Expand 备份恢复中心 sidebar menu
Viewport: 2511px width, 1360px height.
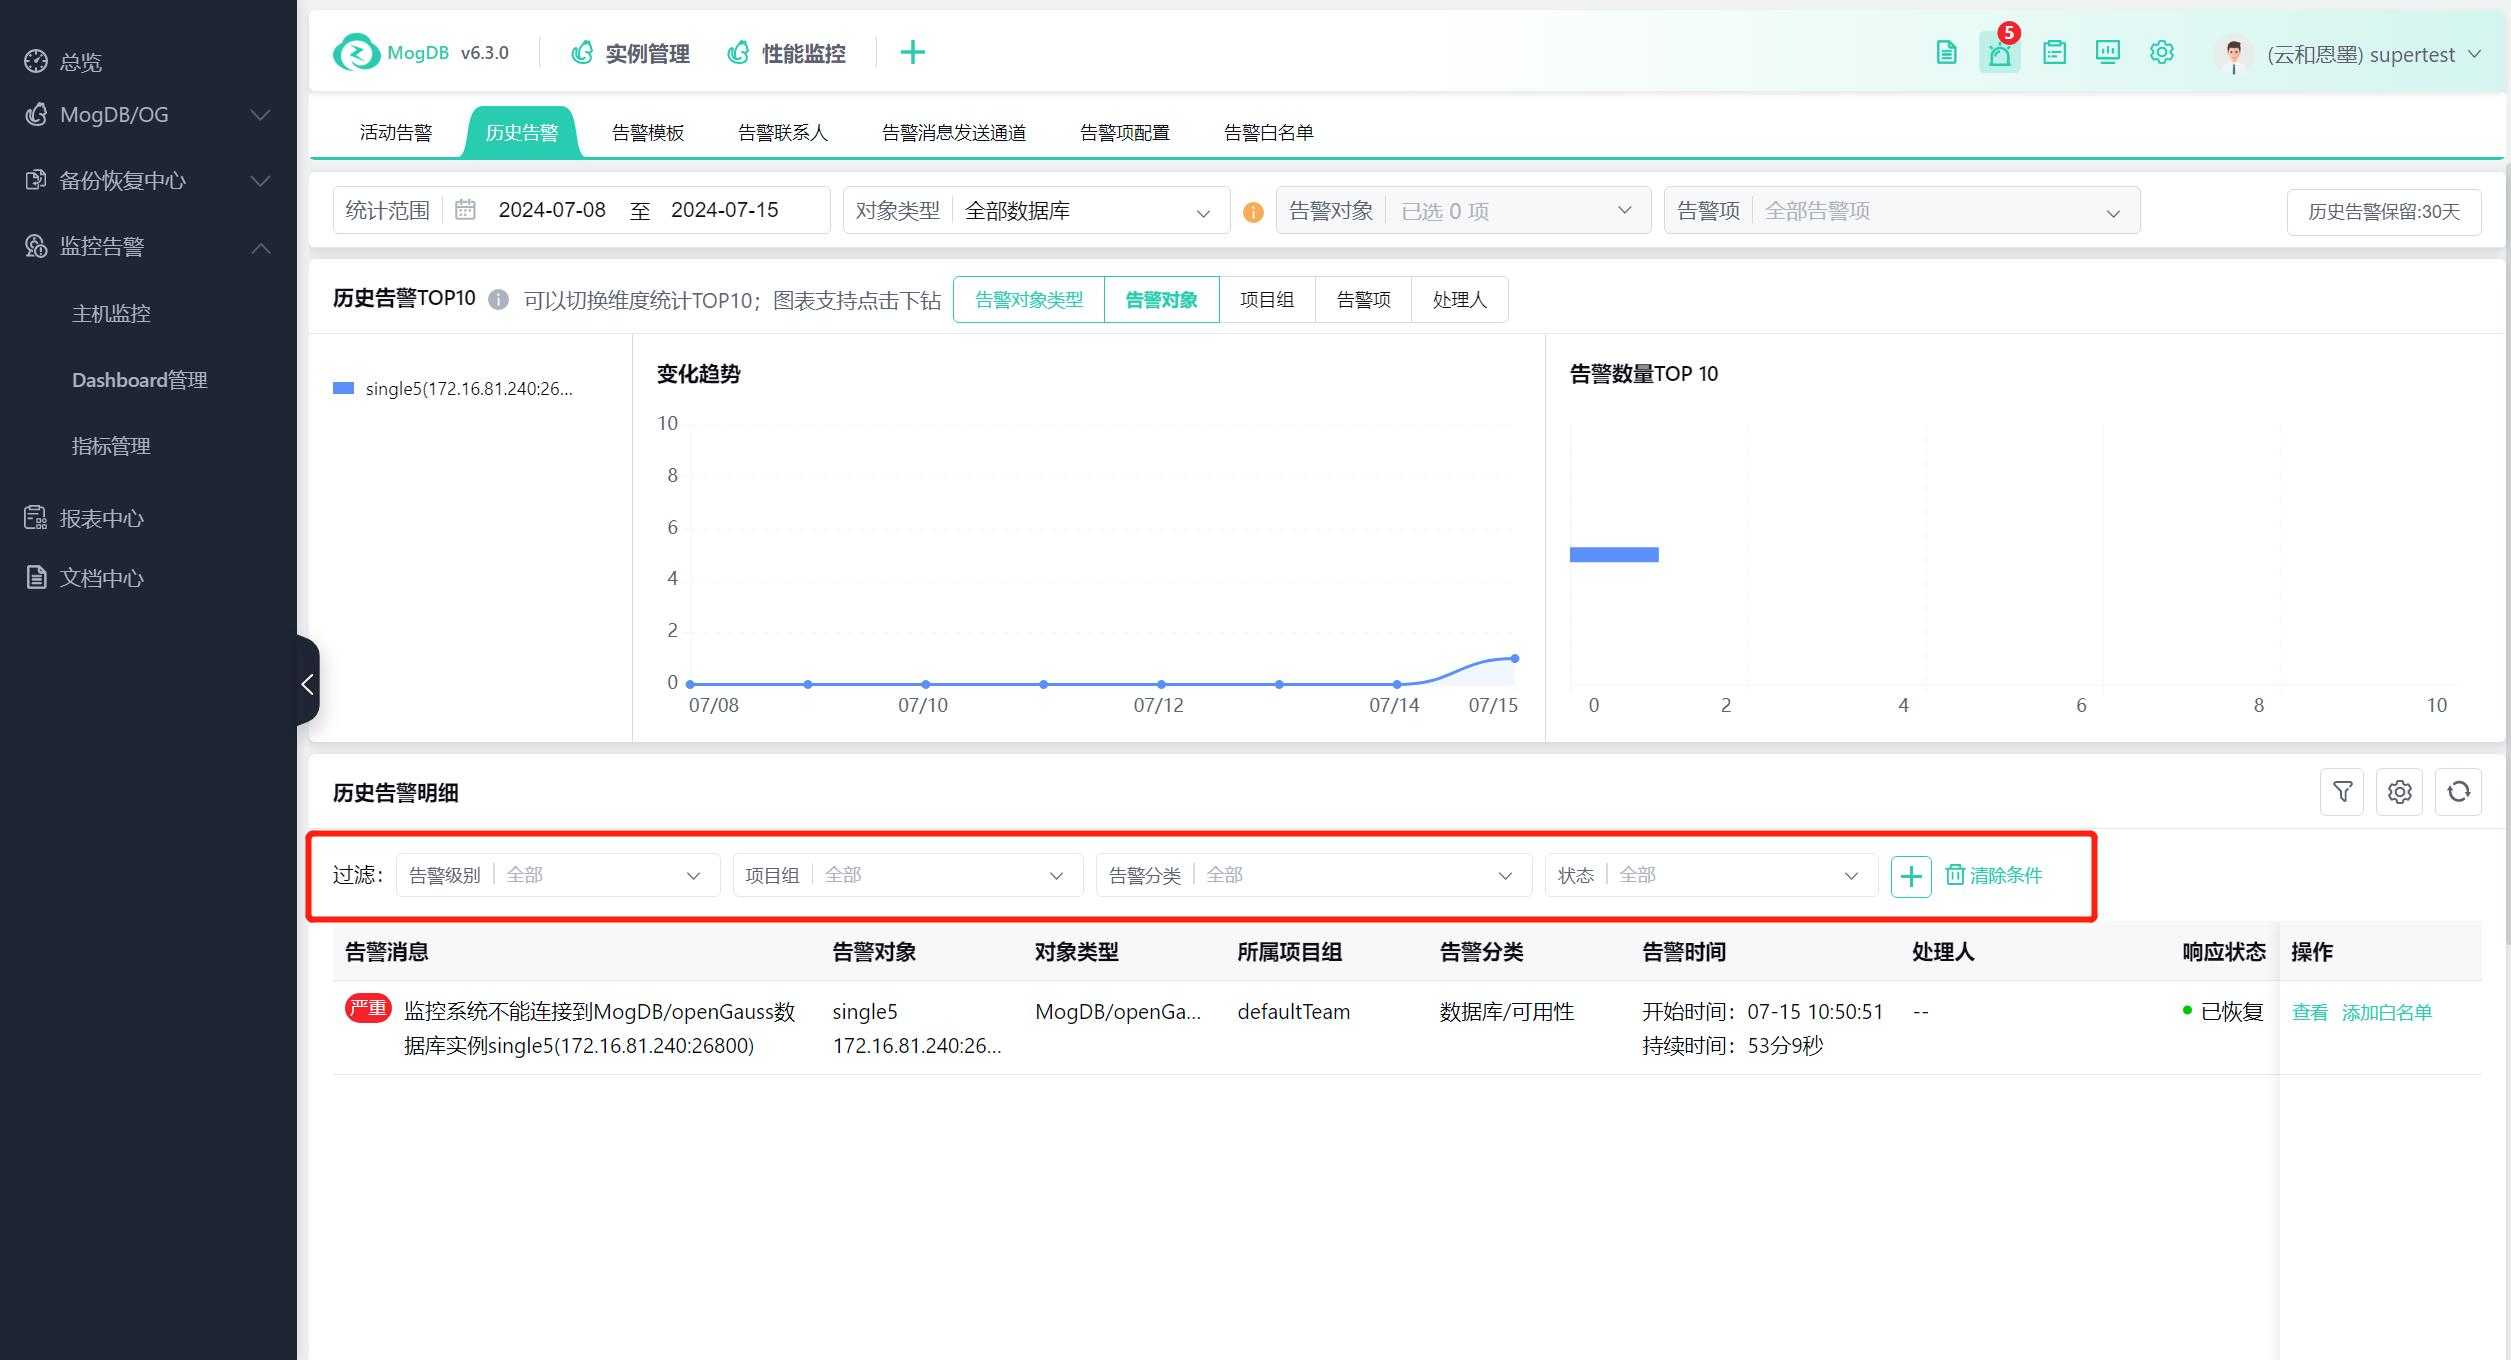click(x=148, y=181)
